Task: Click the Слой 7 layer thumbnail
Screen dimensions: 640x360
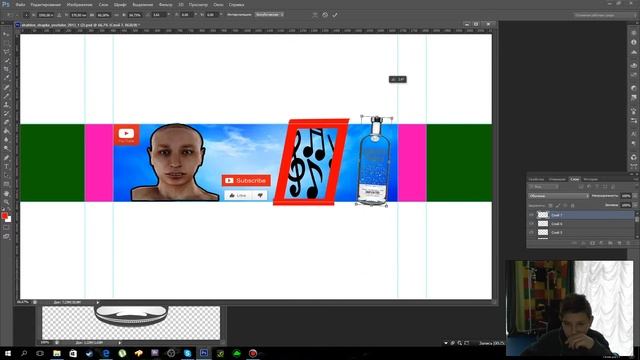Action: pos(542,215)
